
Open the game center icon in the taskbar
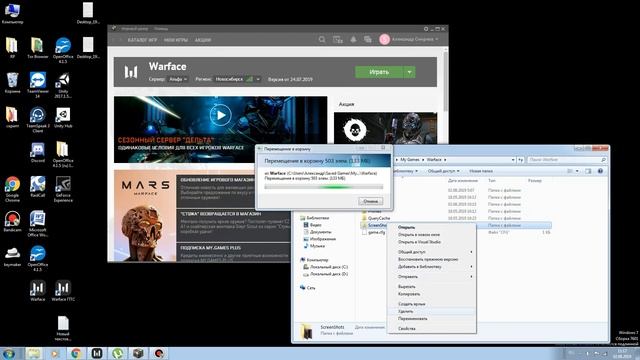pos(97,353)
